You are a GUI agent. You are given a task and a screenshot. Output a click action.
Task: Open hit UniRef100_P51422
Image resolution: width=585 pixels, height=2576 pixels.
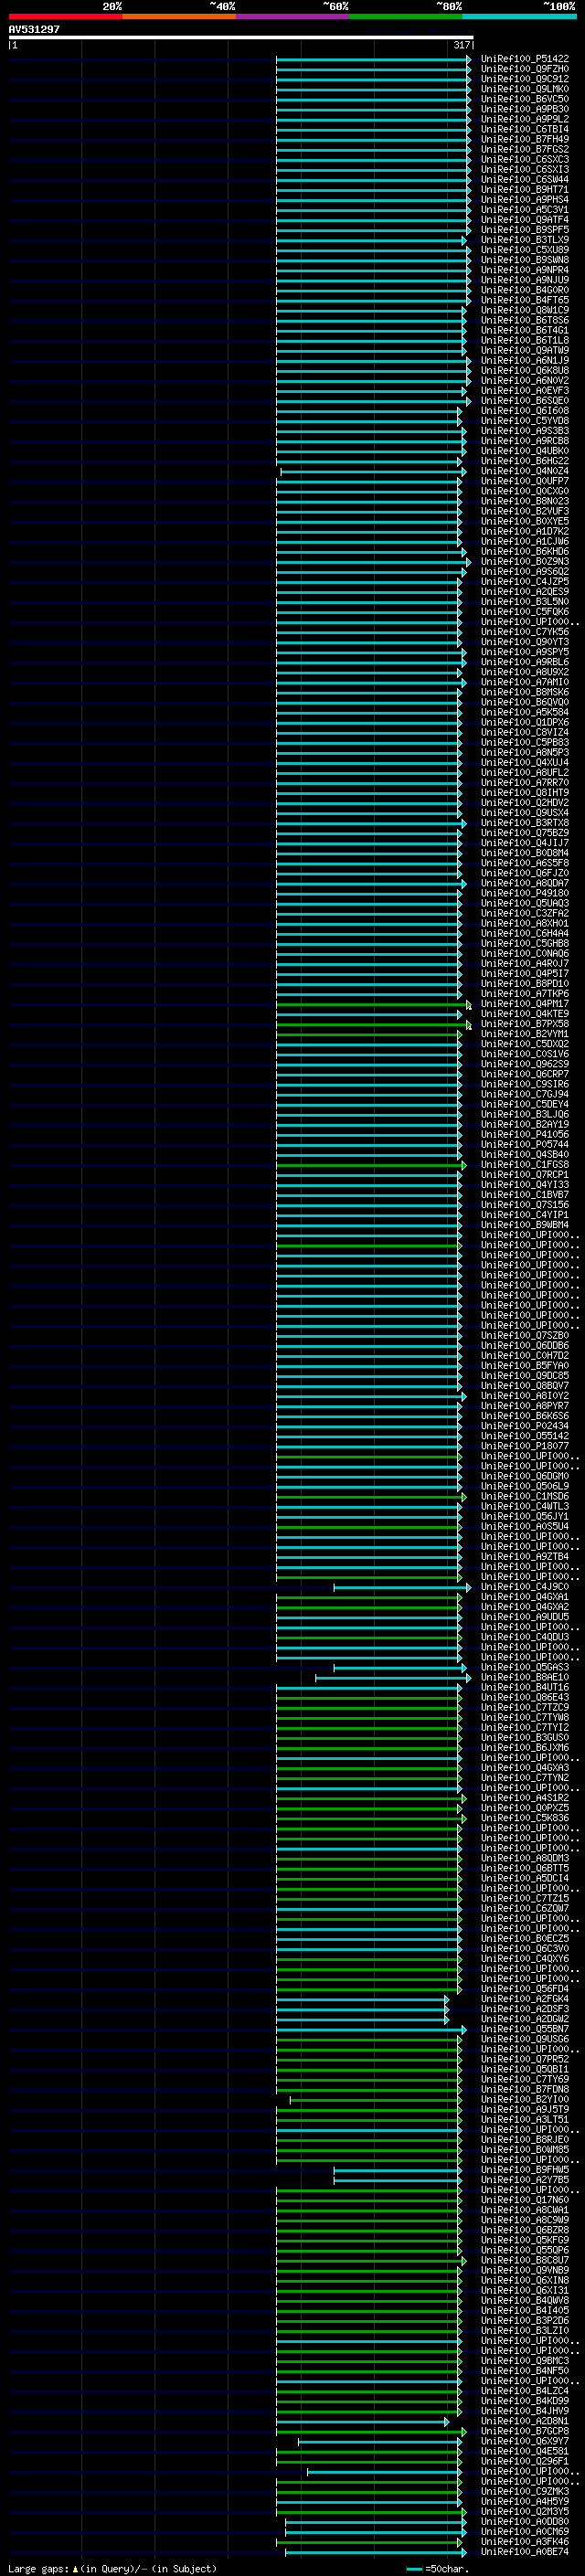point(525,59)
